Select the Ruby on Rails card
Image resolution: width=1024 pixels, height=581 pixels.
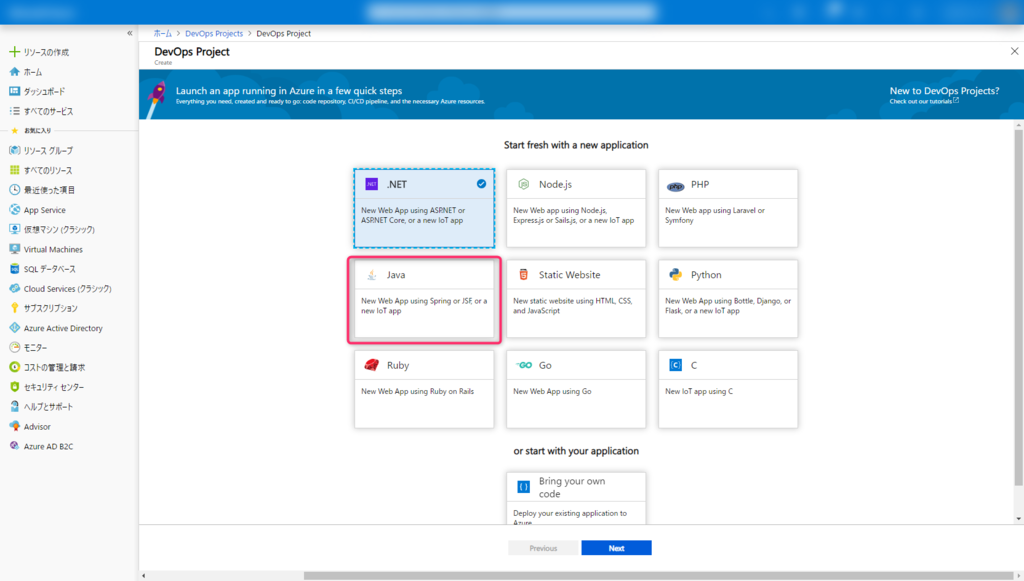pos(424,389)
